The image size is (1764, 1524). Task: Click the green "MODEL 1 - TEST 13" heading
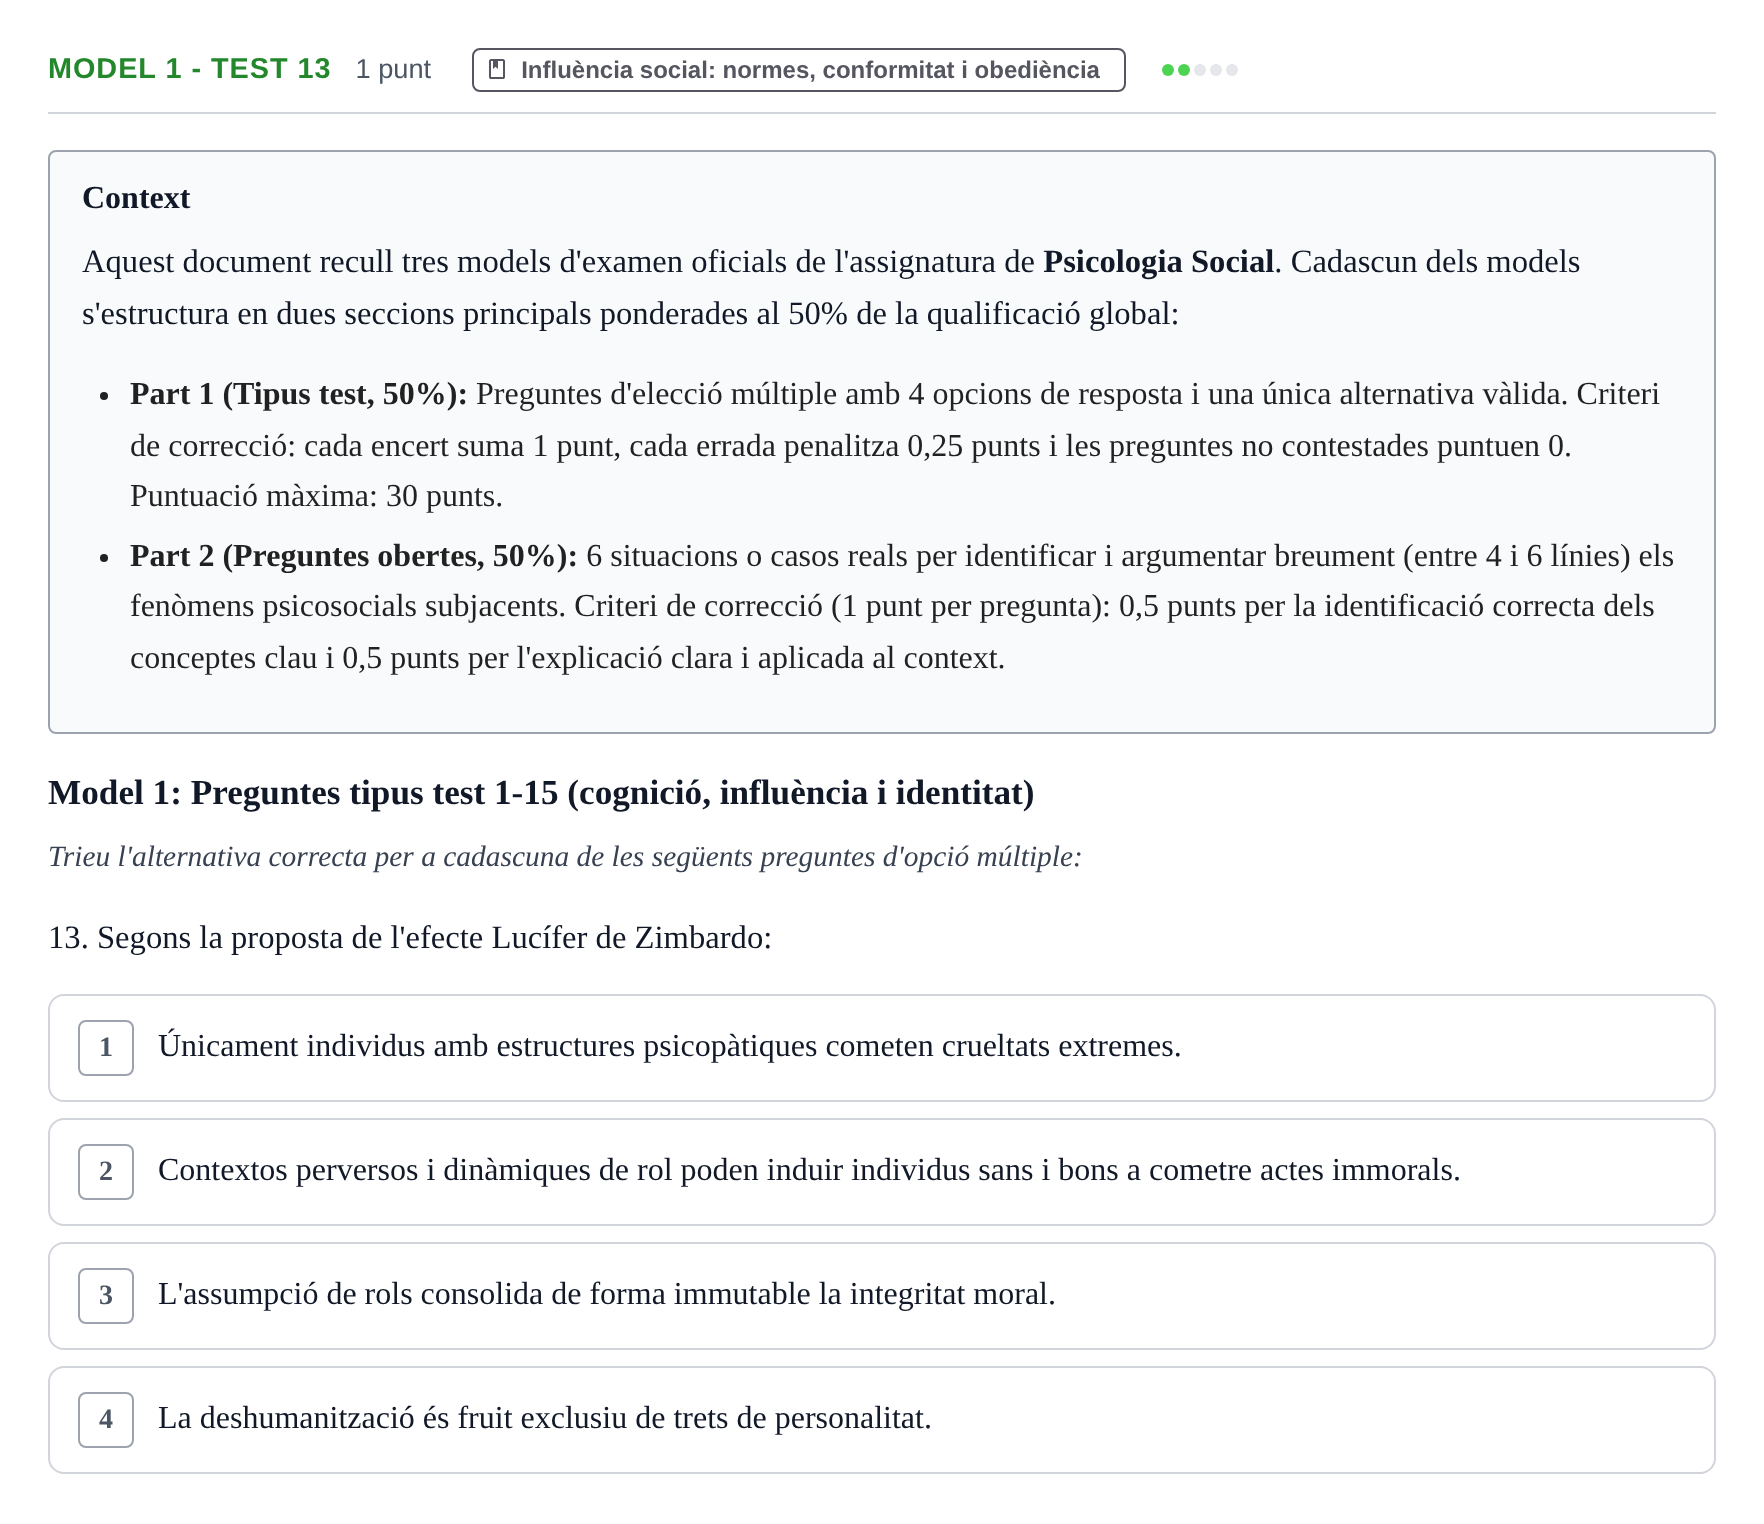pos(189,69)
